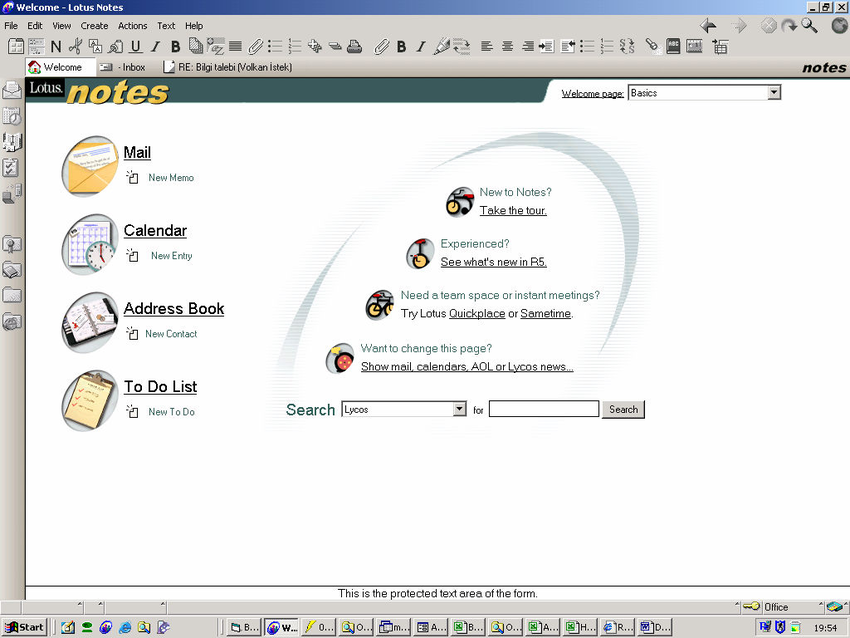Viewport: 850px width, 638px height.
Task: Click the ruler toolbar icon
Action: 694,47
